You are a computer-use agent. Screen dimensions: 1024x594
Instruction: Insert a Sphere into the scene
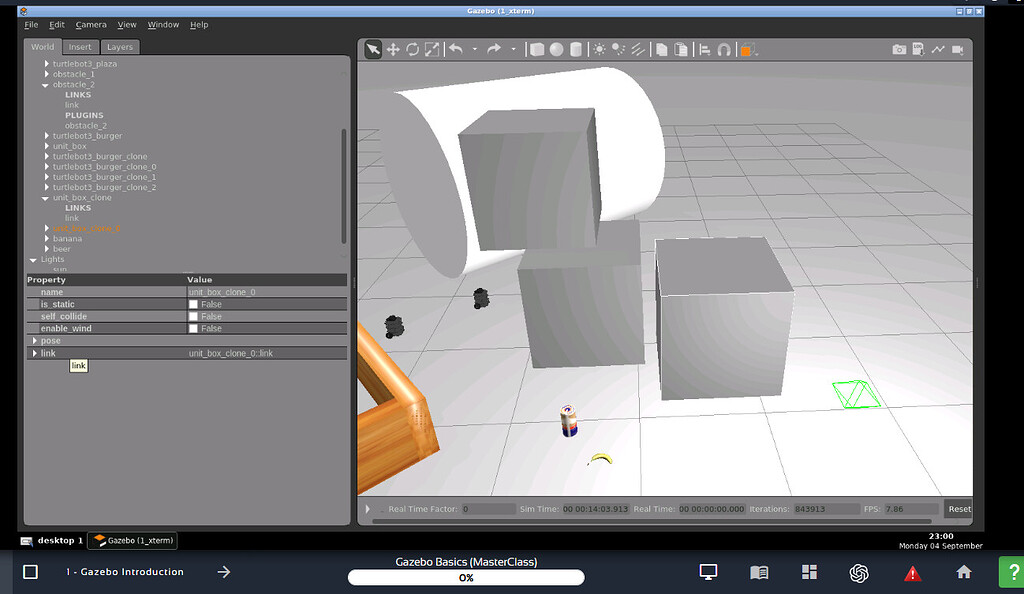(558, 48)
